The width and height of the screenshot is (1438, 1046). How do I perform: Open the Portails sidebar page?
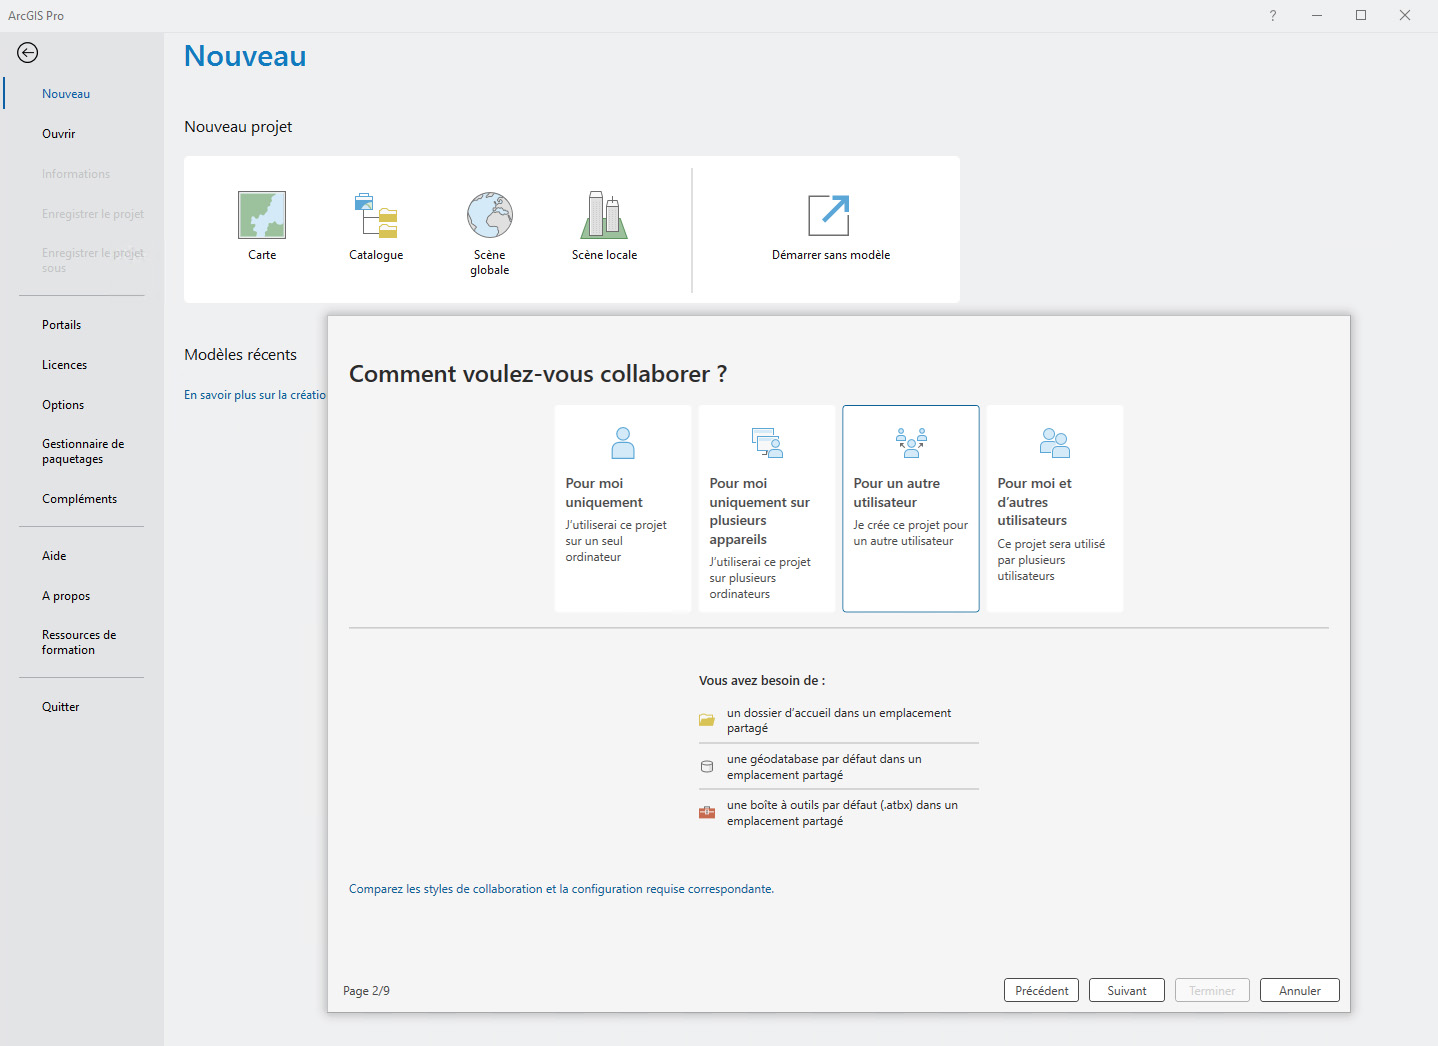point(62,325)
